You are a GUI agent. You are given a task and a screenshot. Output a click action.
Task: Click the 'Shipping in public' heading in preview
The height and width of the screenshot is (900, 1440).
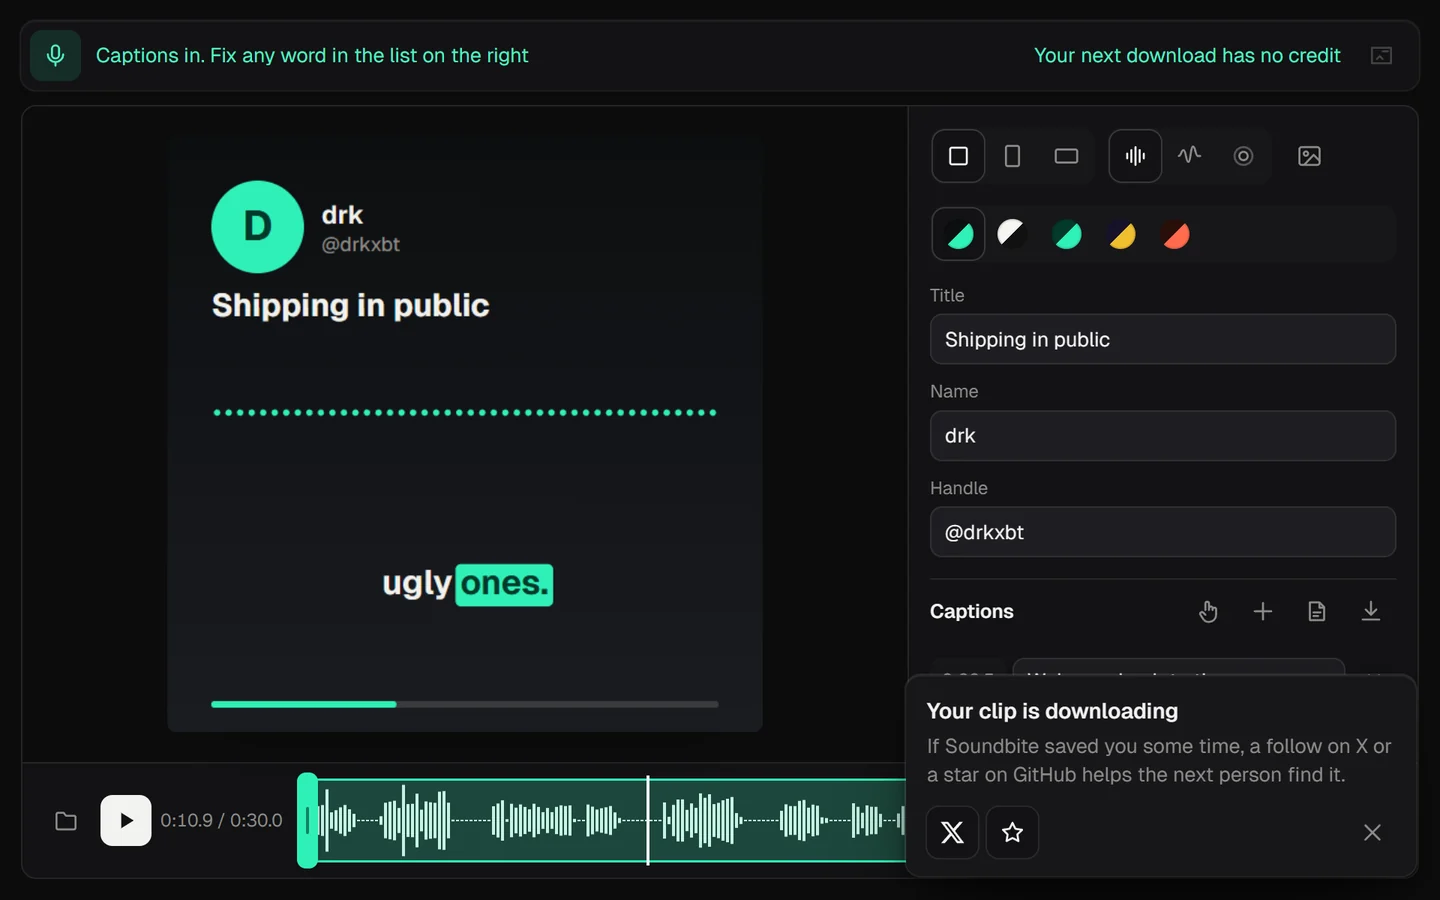(x=351, y=306)
